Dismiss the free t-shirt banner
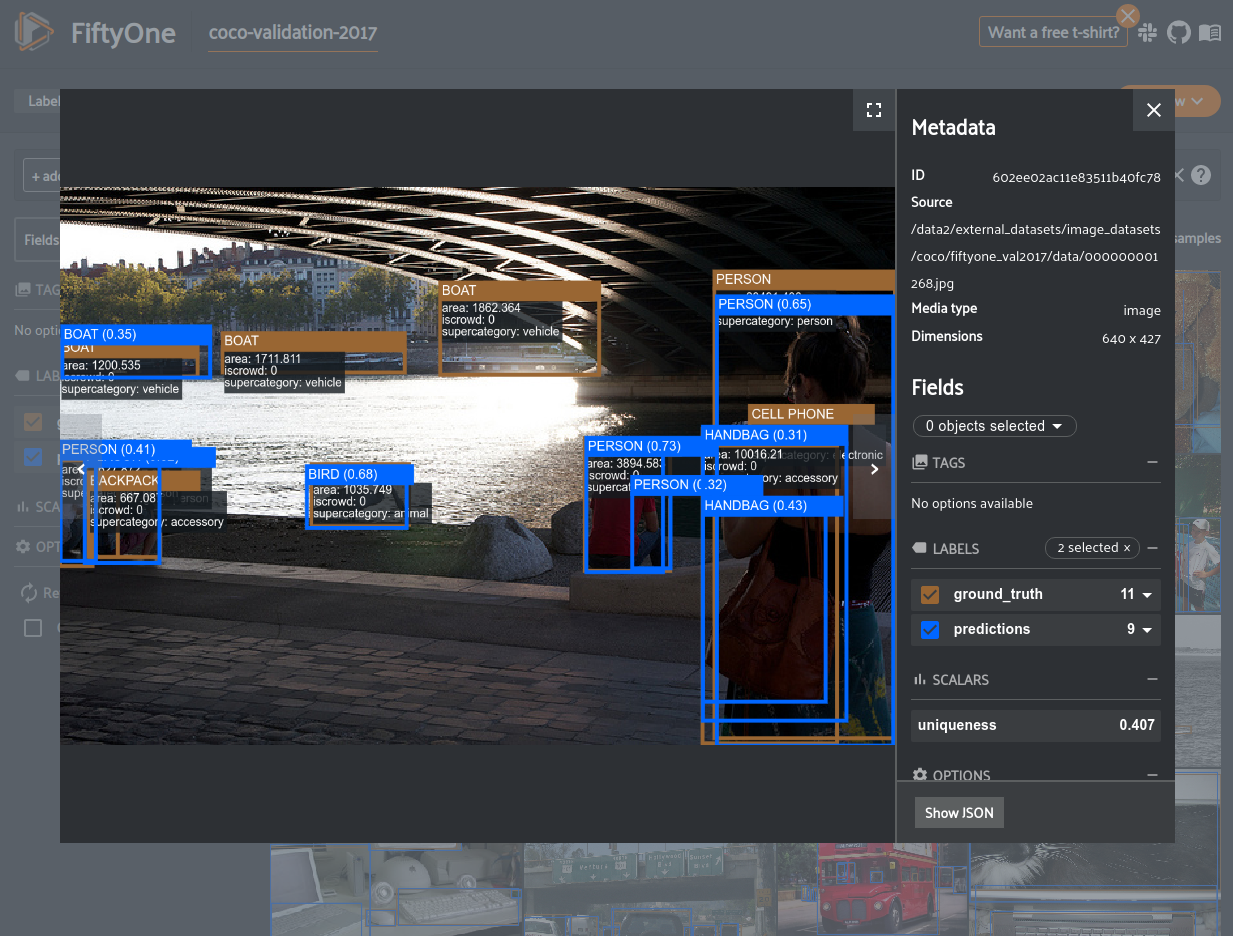The height and width of the screenshot is (936, 1233). 1127,16
